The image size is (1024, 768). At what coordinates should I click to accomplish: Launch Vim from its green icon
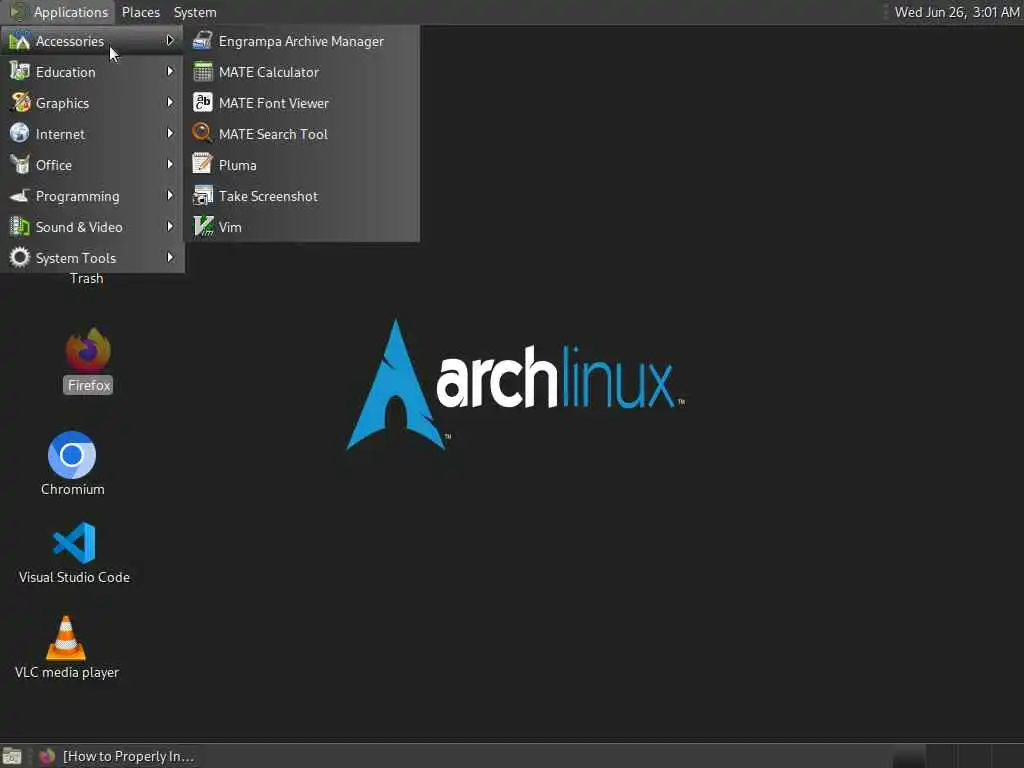[x=202, y=227]
